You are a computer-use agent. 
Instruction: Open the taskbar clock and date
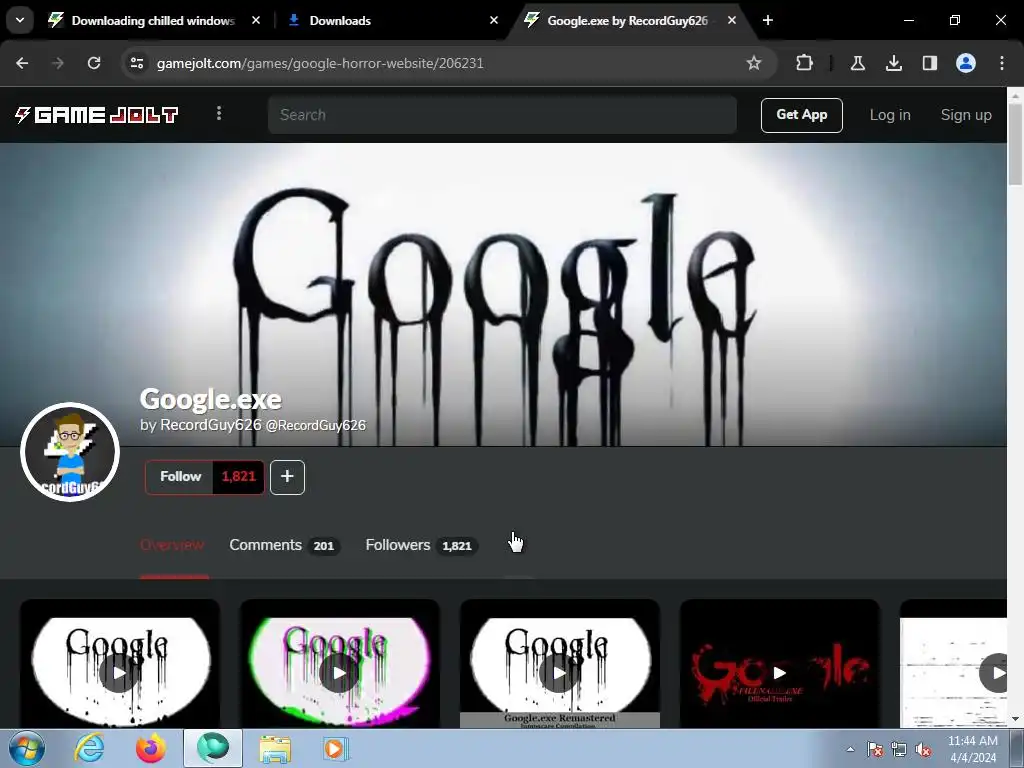973,749
